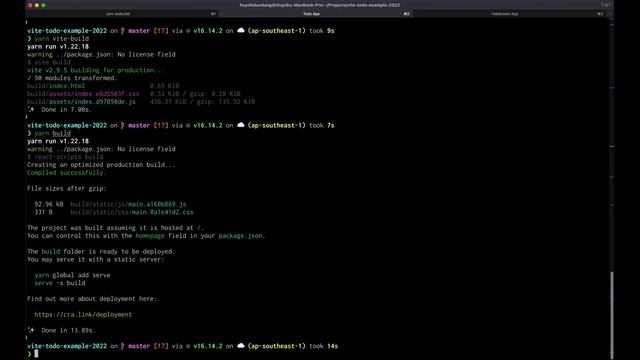Close the terminal window with red button

point(30,5)
